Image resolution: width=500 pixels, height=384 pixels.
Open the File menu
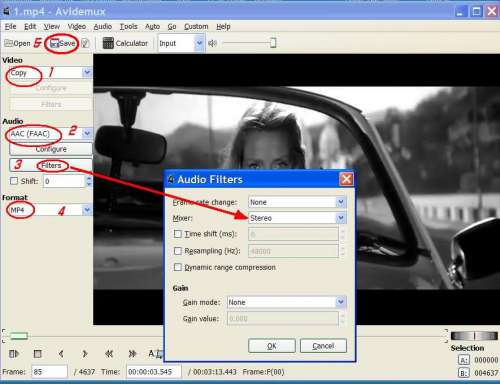tap(10, 26)
